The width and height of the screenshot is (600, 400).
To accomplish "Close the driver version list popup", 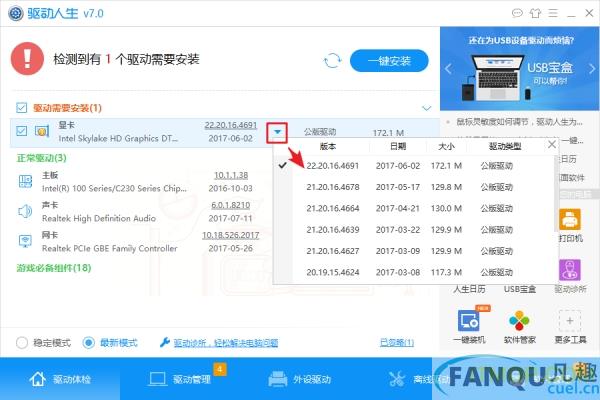I will tap(552, 144).
